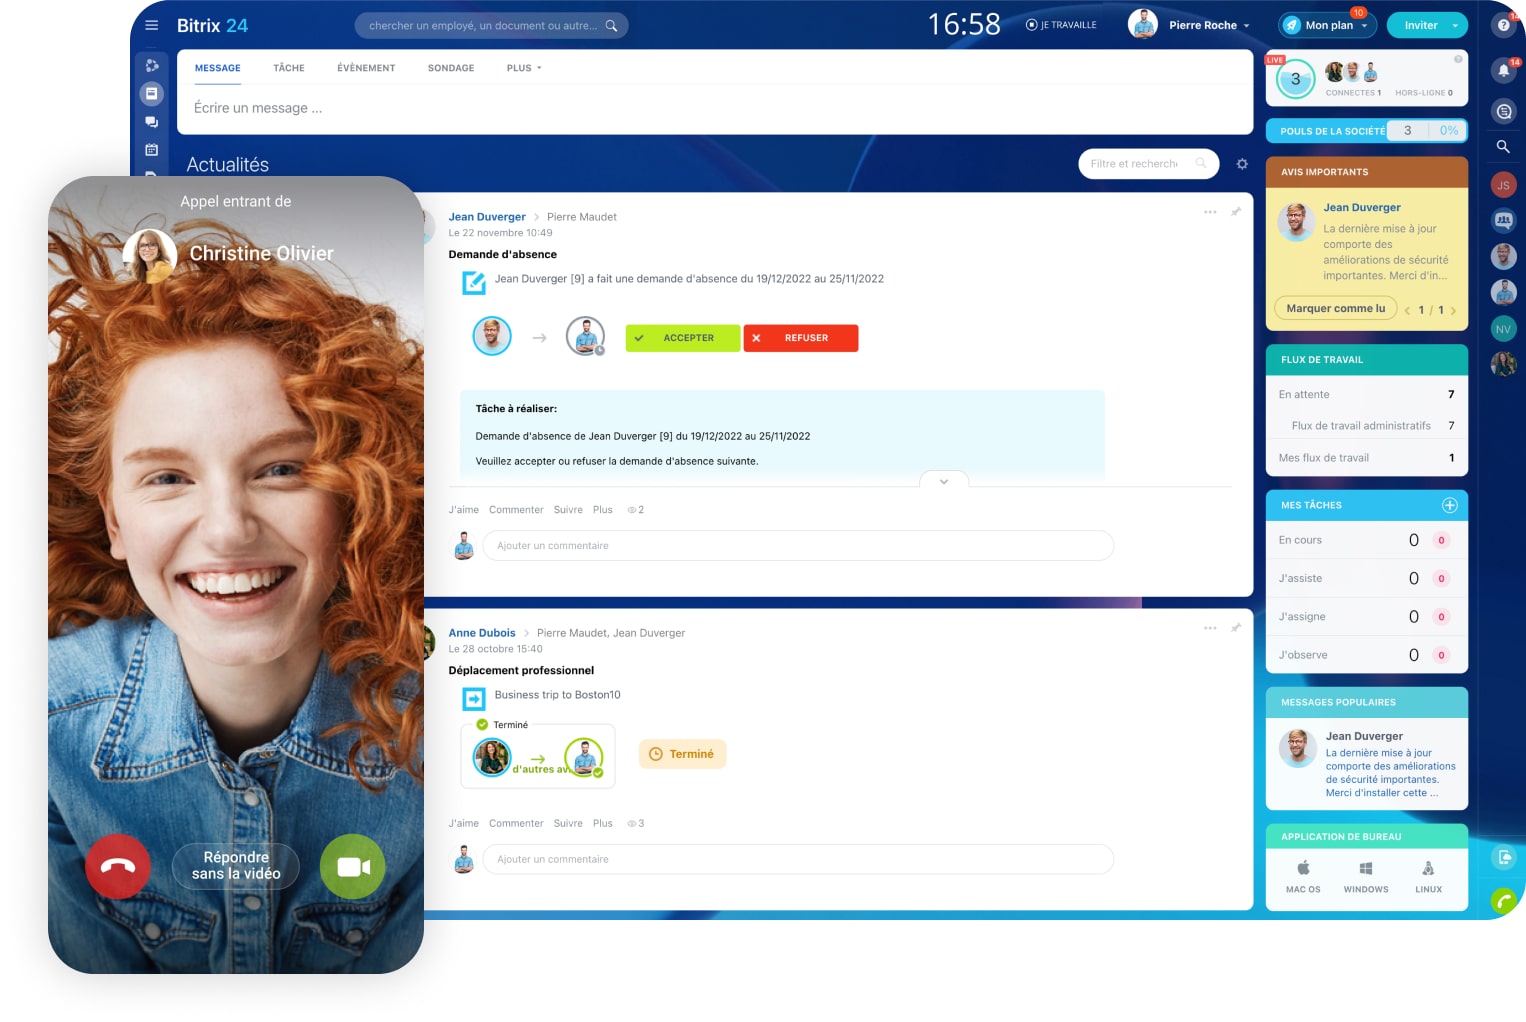The image size is (1526, 1022).
Task: Click Marquer comme lu button
Action: pos(1335,308)
